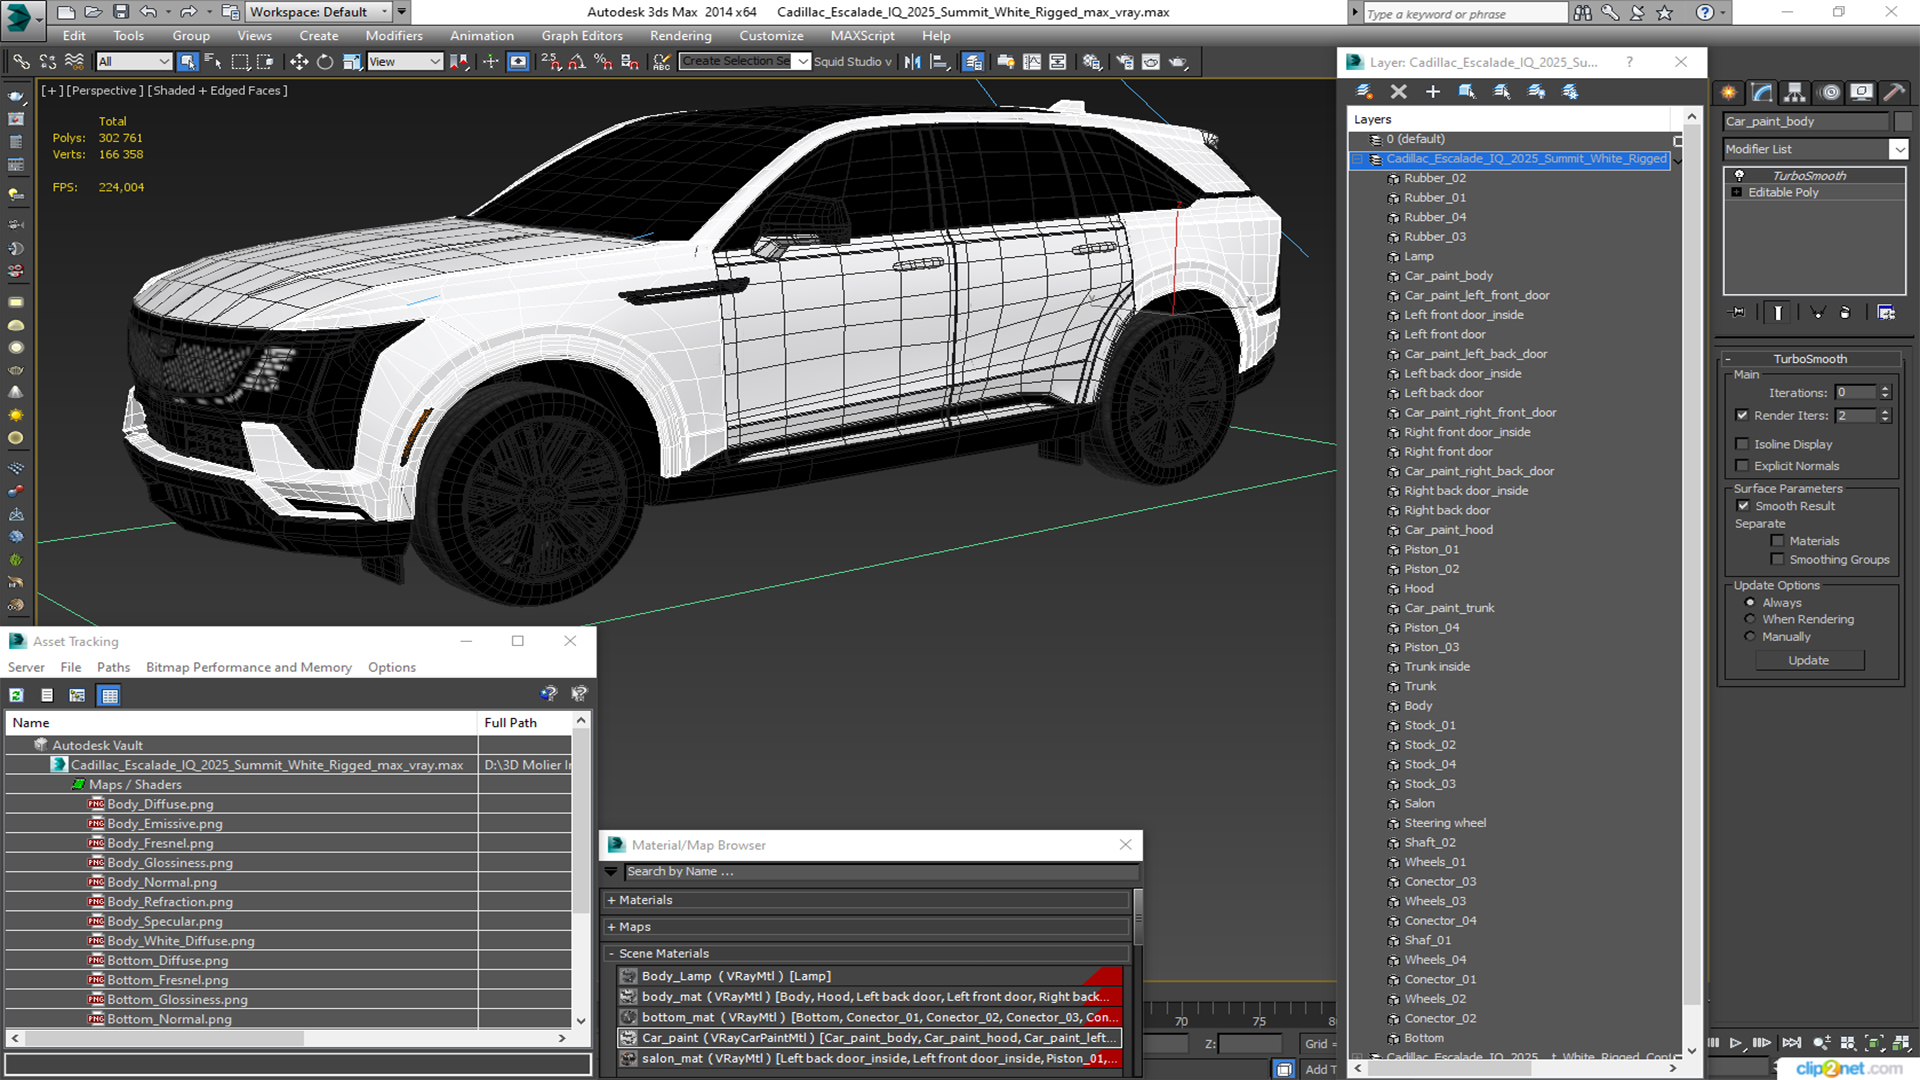This screenshot has width=1920, height=1080.
Task: Enable the Explicit Normals checkbox
Action: click(1742, 466)
